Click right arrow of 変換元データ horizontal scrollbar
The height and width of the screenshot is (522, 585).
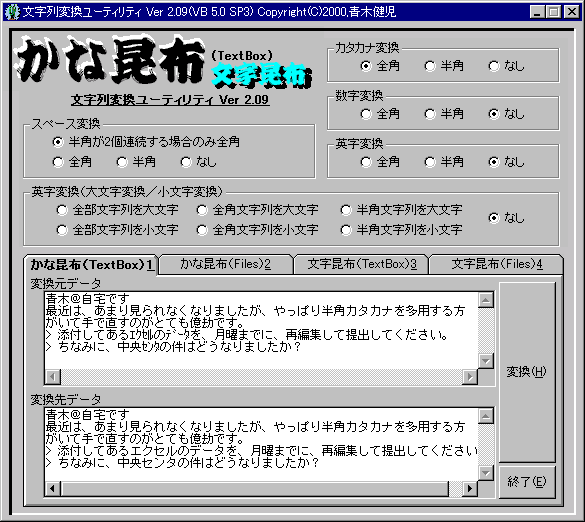tap(470, 377)
